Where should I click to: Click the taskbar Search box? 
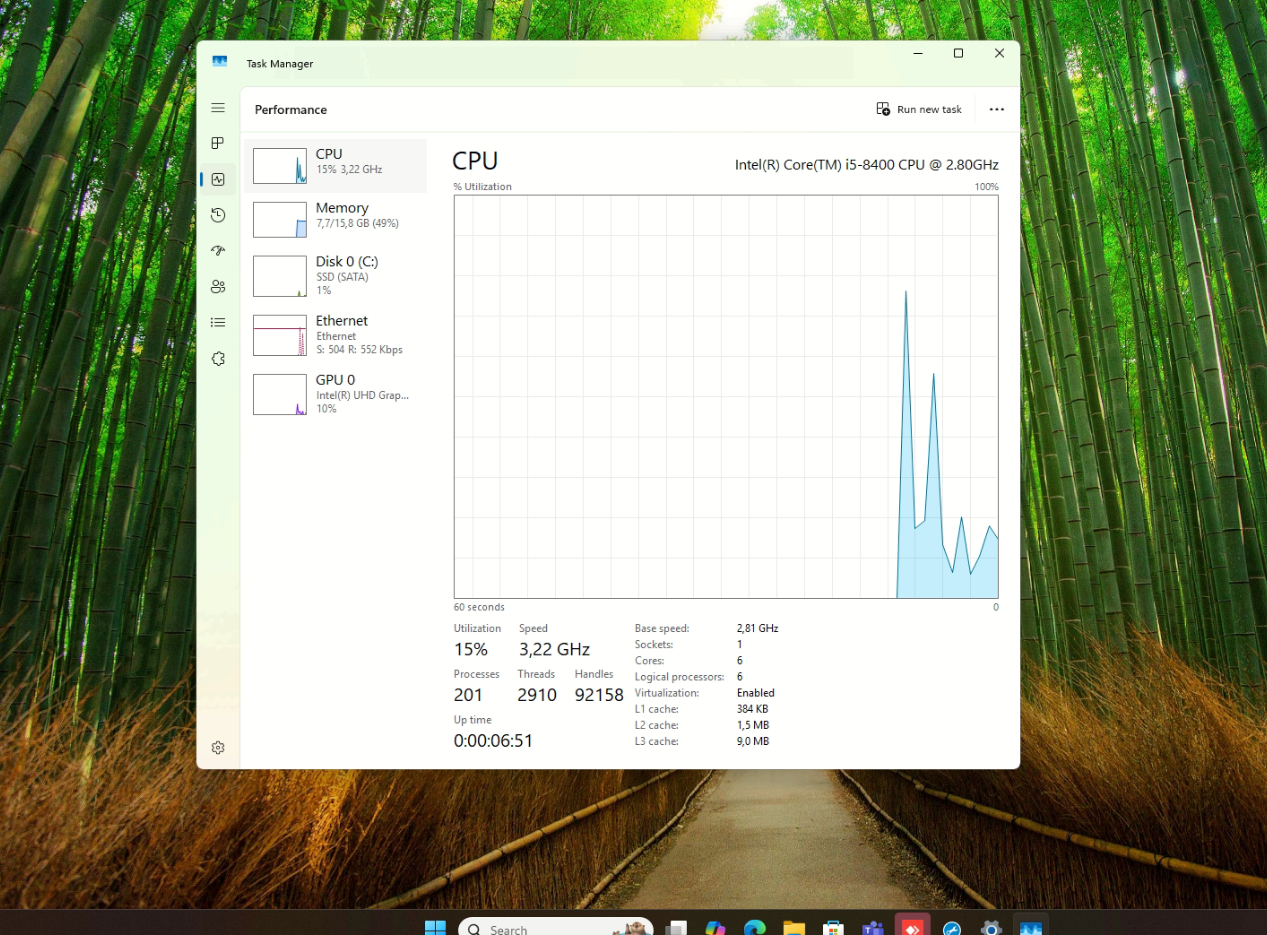pos(556,928)
